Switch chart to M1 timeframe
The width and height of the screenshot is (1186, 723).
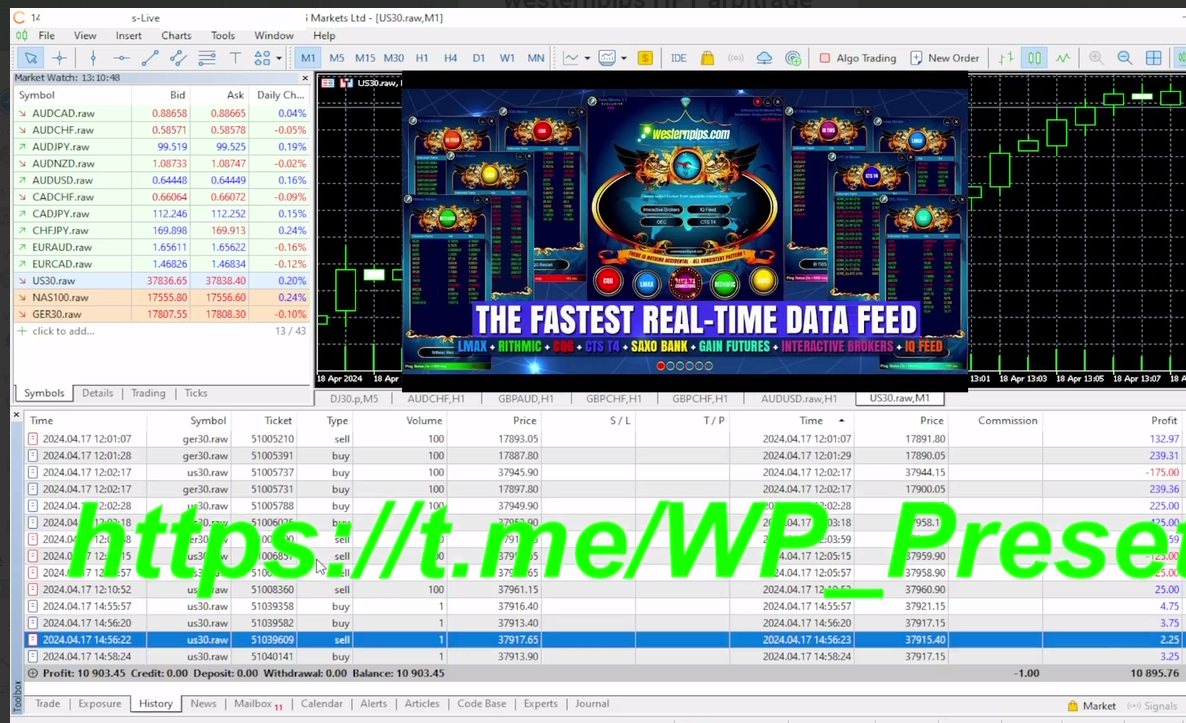tap(308, 58)
